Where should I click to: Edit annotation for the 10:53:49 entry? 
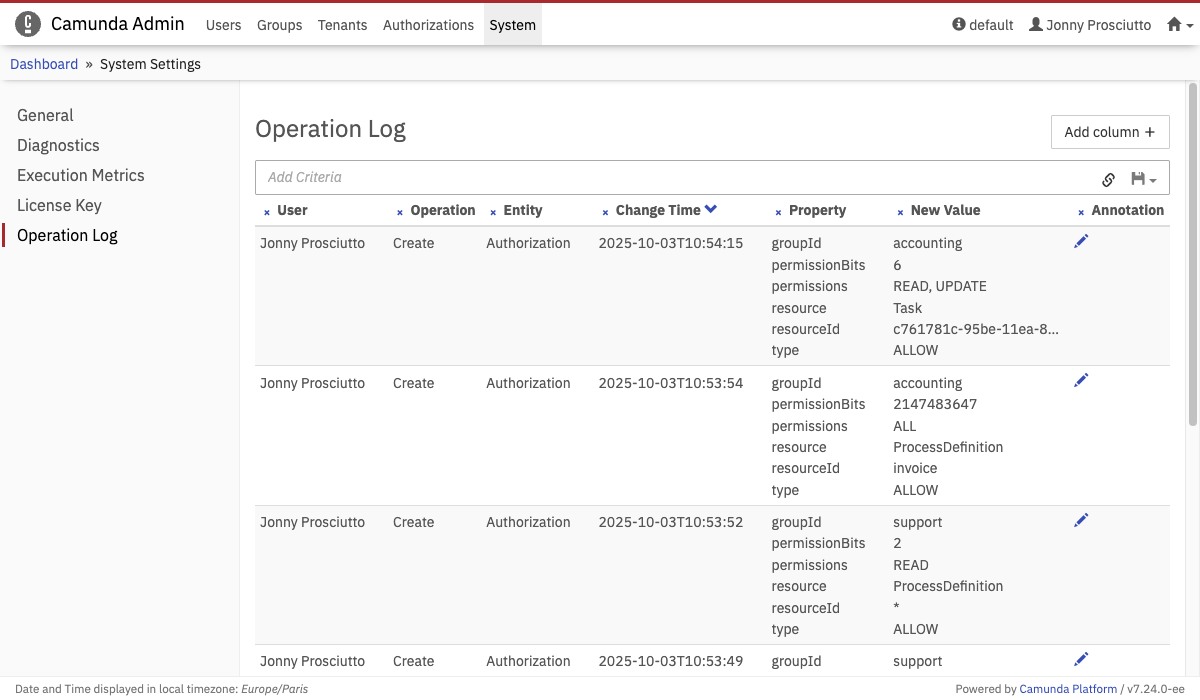1080,659
